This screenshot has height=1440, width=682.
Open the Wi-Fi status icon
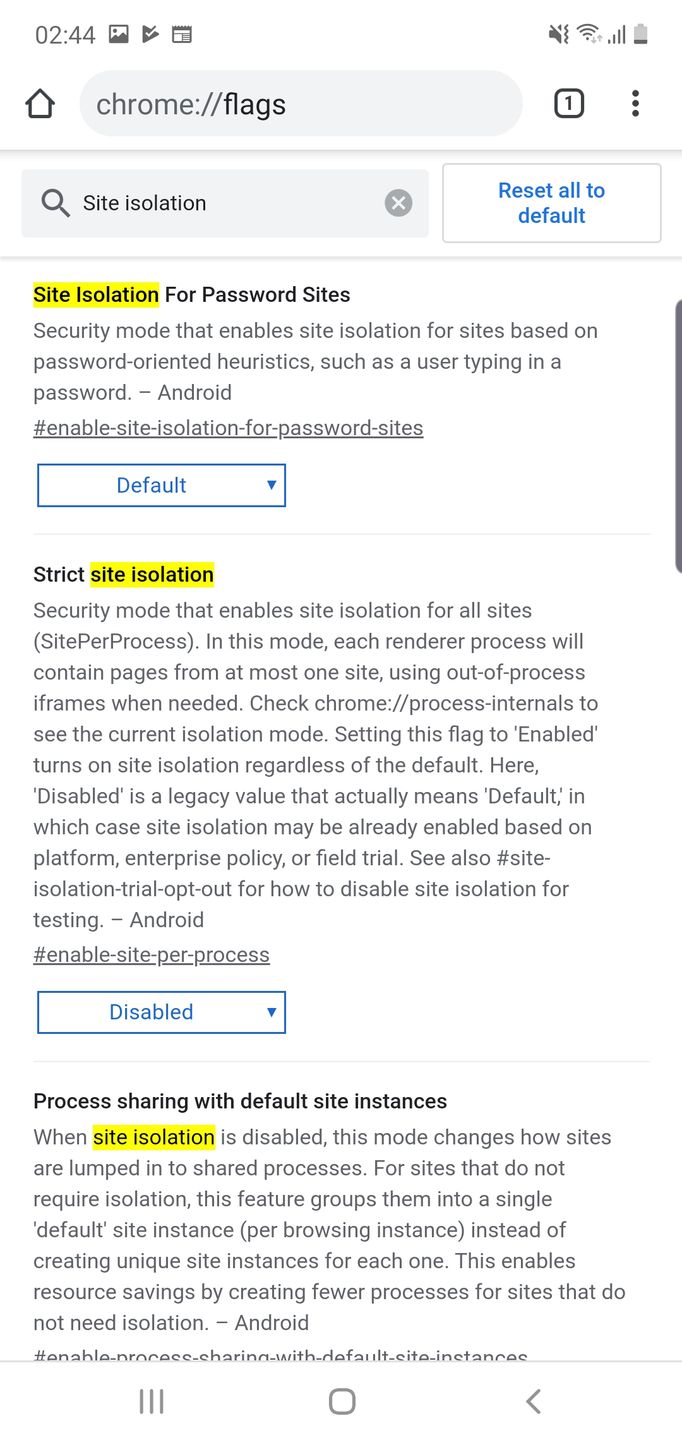(x=588, y=35)
